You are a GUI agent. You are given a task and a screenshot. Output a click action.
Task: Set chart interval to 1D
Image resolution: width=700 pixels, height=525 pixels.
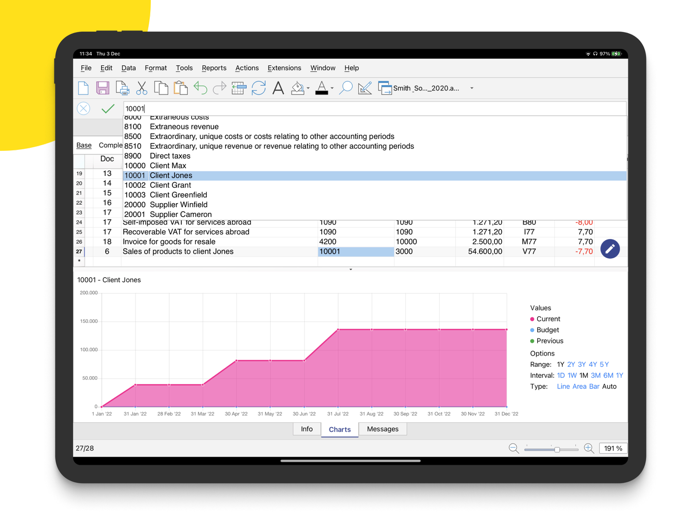click(561, 375)
